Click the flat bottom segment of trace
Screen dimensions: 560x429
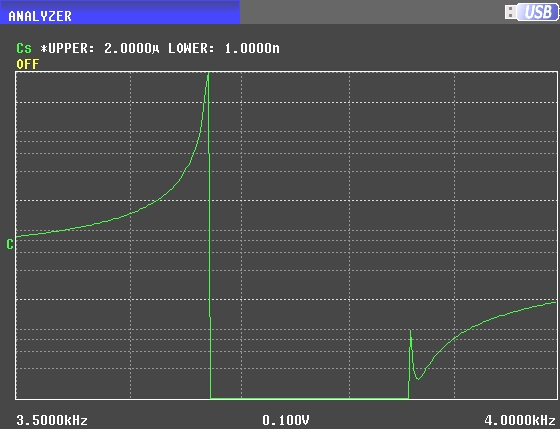(x=309, y=398)
